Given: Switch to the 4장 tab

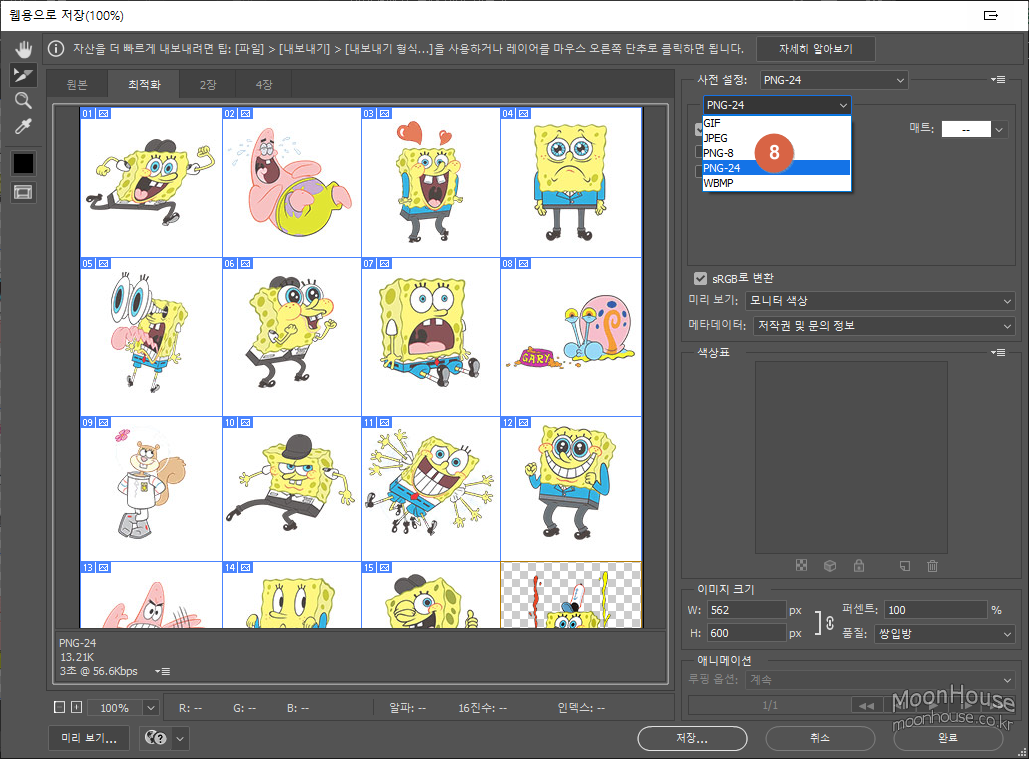Looking at the screenshot, I should click(264, 85).
